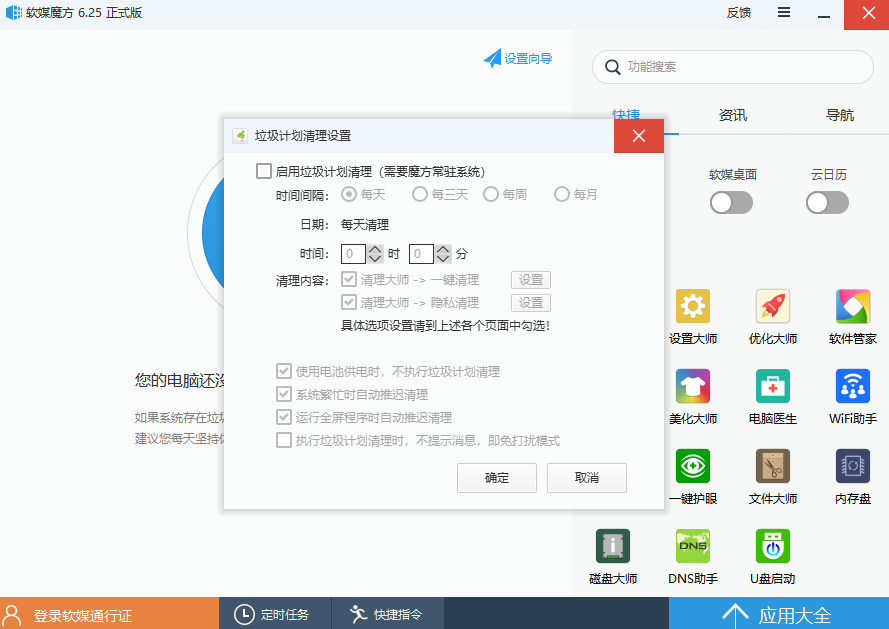This screenshot has height=629, width=889.
Task: Open 软件管家 from the shortcut grid
Action: (853, 306)
